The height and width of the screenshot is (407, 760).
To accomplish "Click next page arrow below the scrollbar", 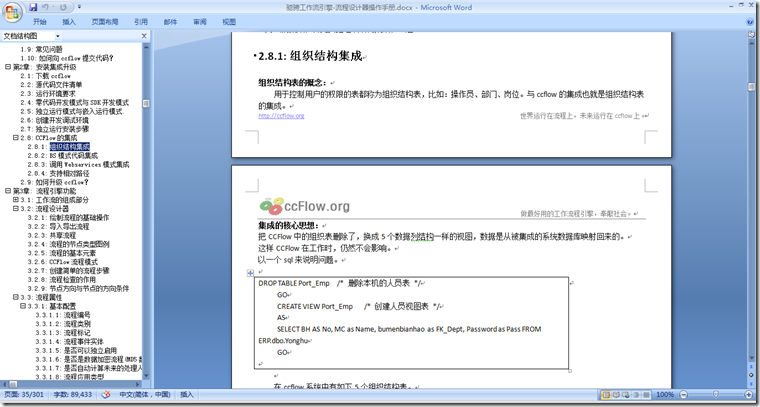I will pos(751,383).
